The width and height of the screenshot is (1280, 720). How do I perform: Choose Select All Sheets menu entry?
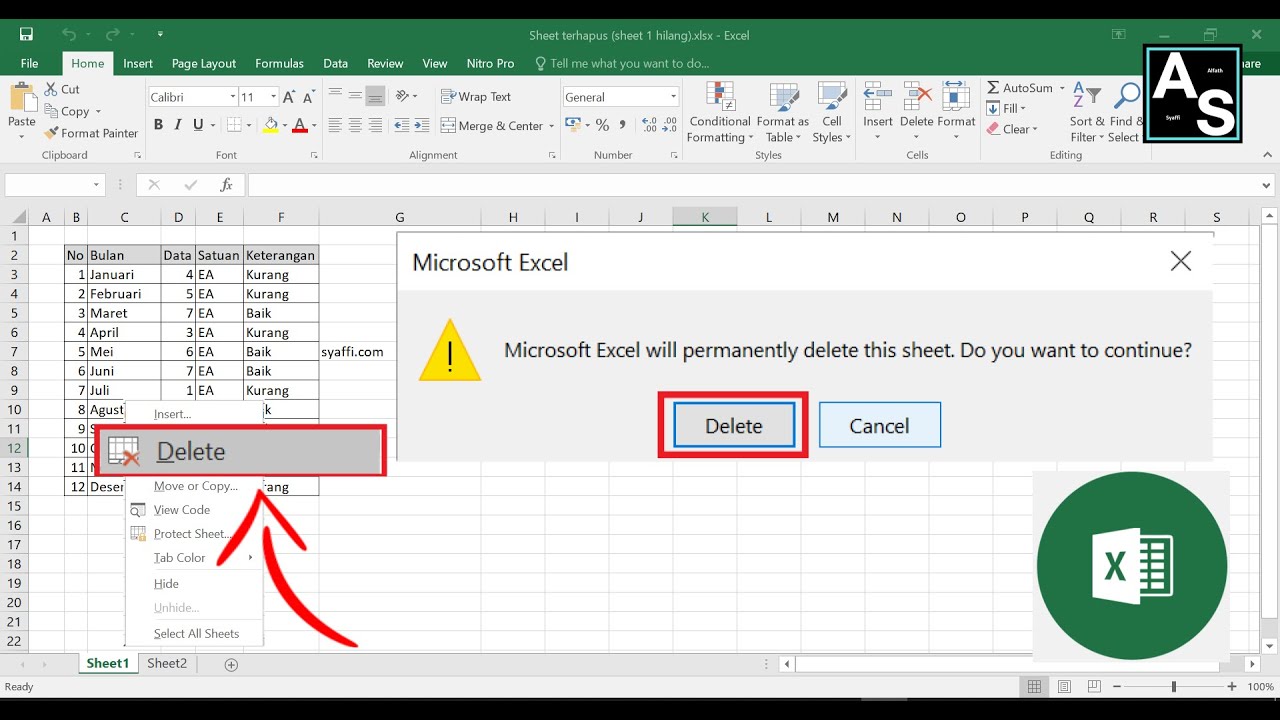click(194, 634)
